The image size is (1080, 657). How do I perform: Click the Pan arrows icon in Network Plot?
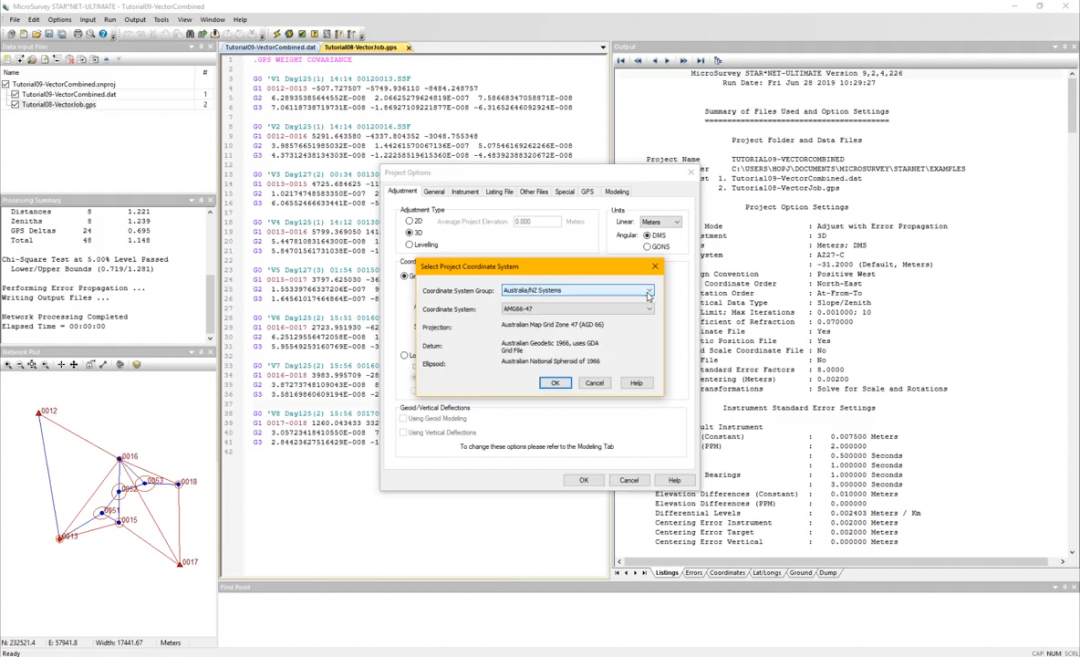[74, 365]
